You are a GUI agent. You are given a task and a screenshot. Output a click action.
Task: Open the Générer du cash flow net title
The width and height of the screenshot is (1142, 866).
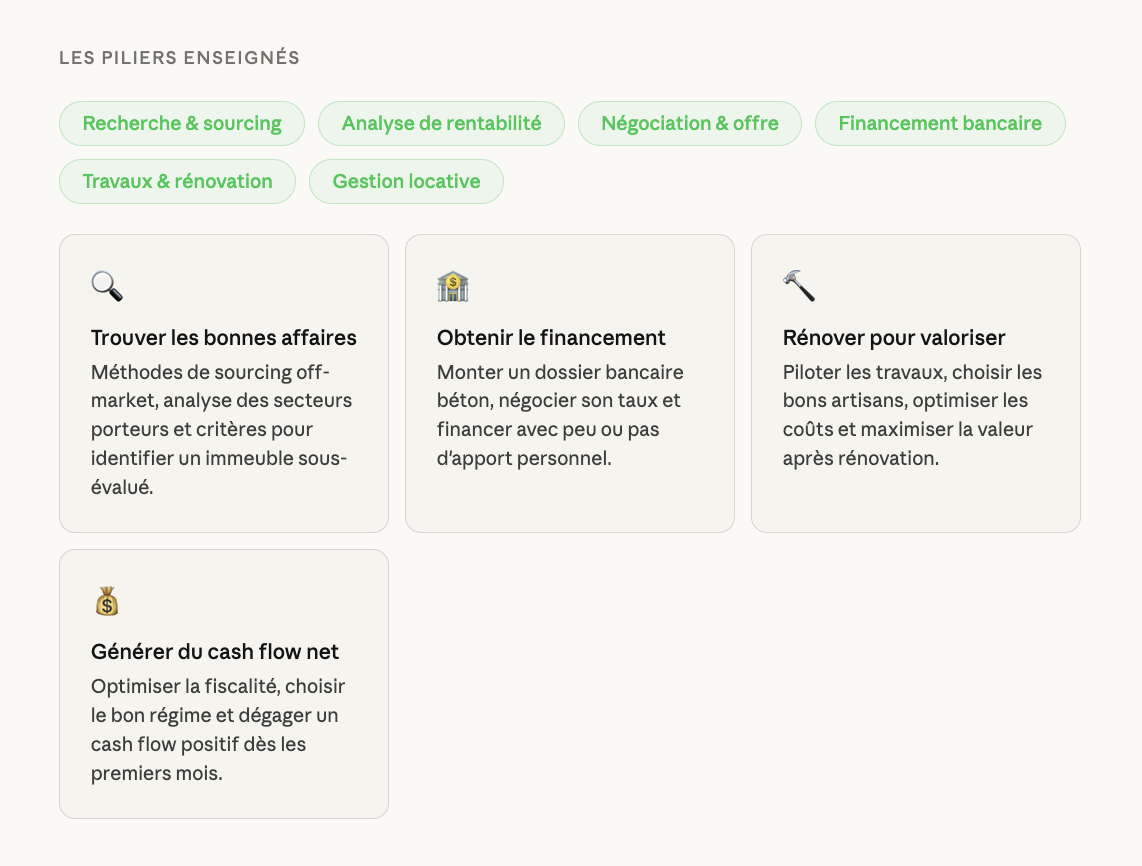coord(215,652)
